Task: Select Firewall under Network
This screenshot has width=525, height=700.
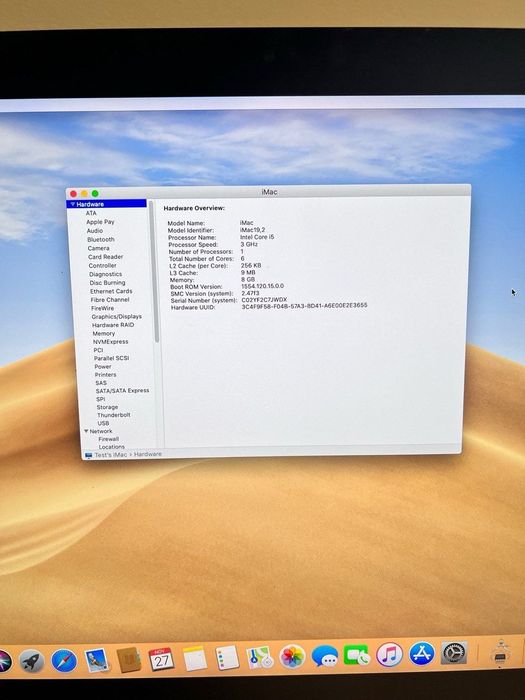Action: (x=108, y=439)
